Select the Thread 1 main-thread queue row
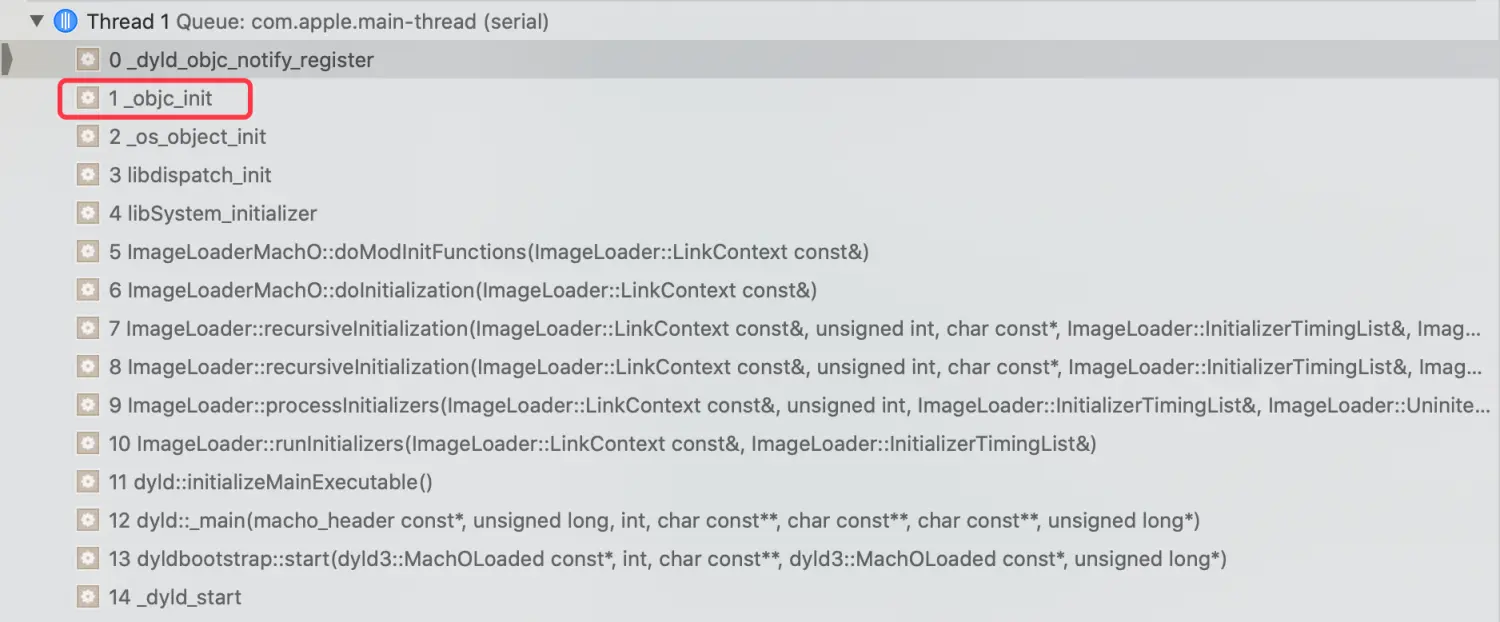 click(x=750, y=20)
